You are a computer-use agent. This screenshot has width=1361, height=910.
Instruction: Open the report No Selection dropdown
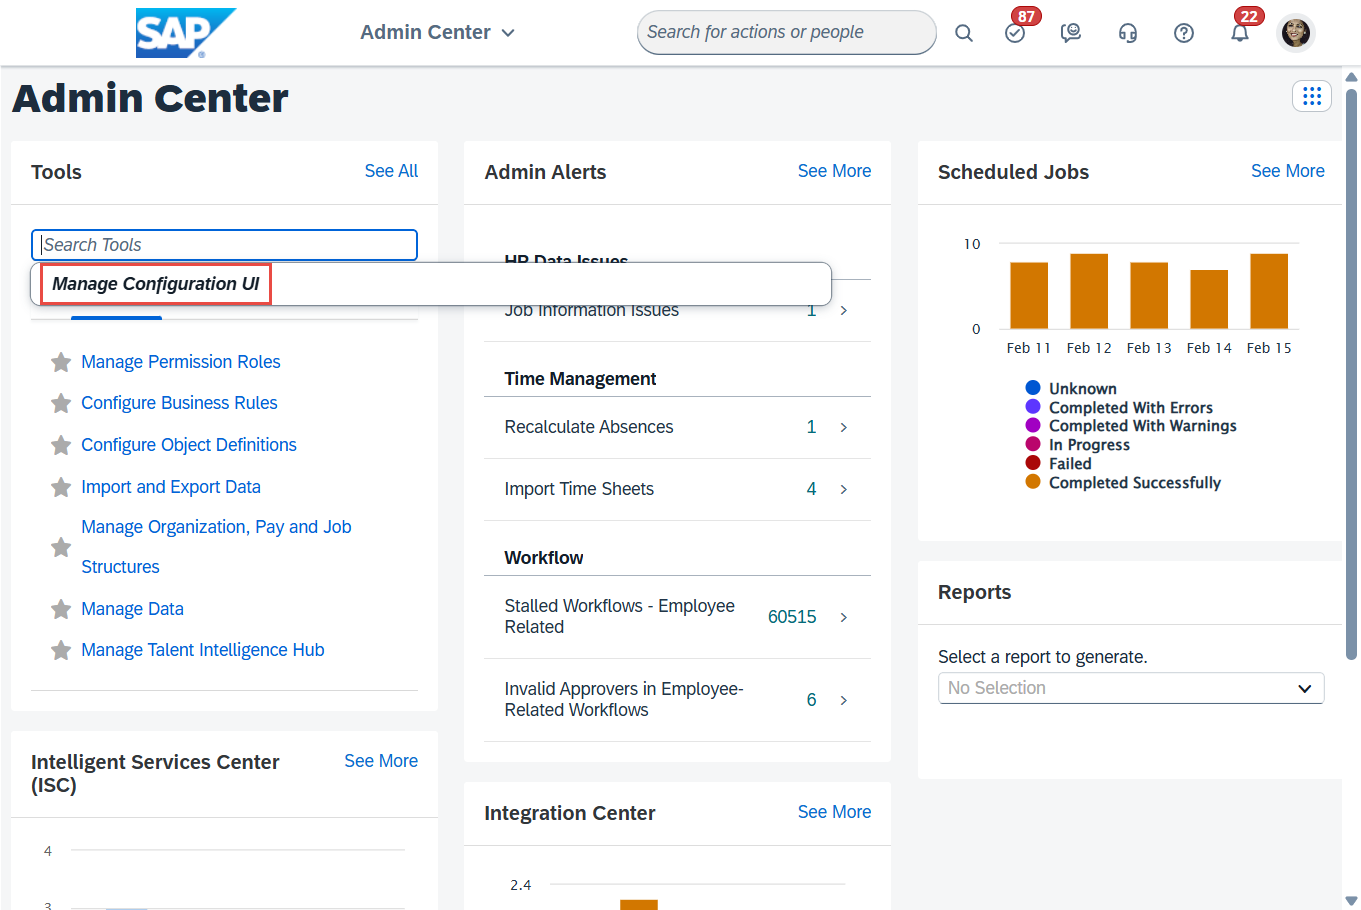click(1130, 688)
